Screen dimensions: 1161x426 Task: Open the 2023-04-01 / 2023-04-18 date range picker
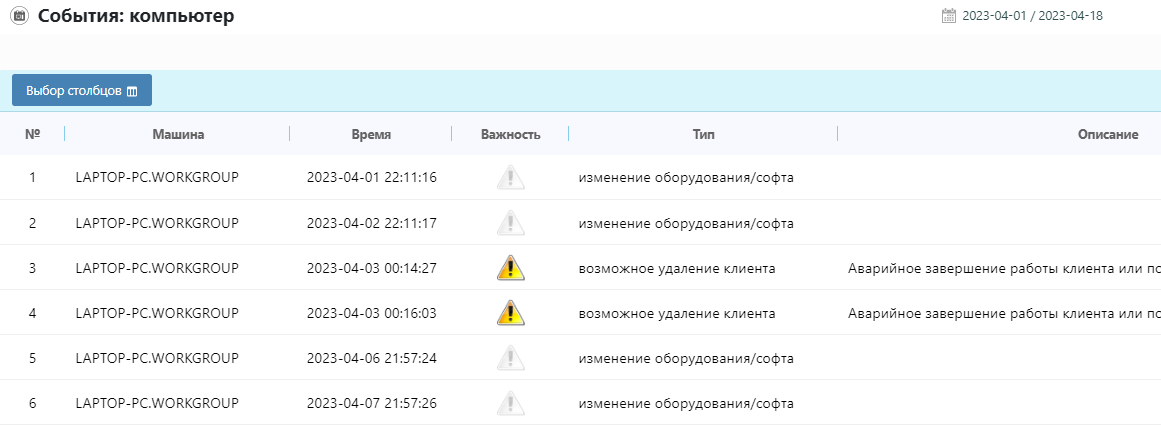coord(1032,16)
